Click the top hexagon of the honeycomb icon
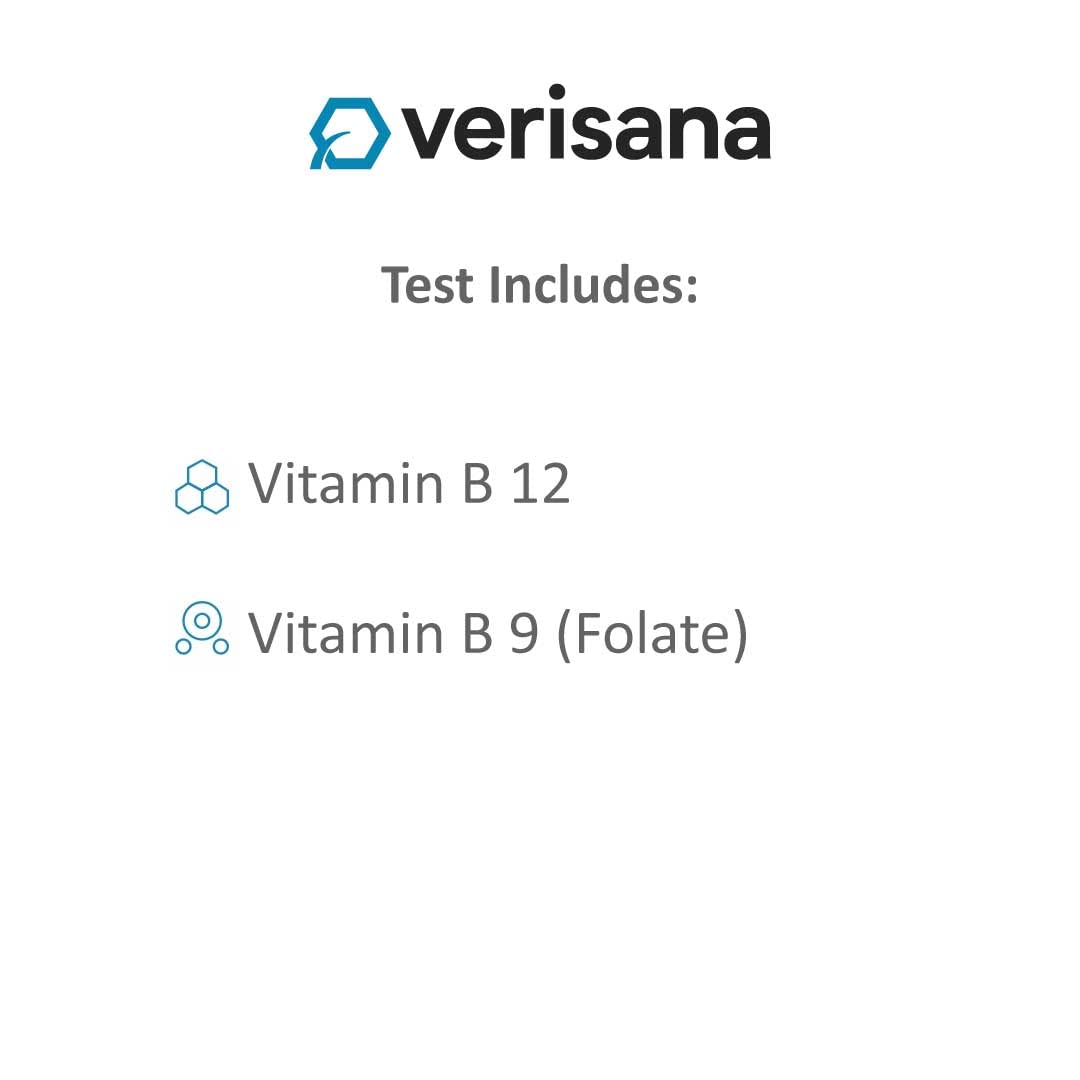This screenshot has height=1080, width=1080. point(202,474)
